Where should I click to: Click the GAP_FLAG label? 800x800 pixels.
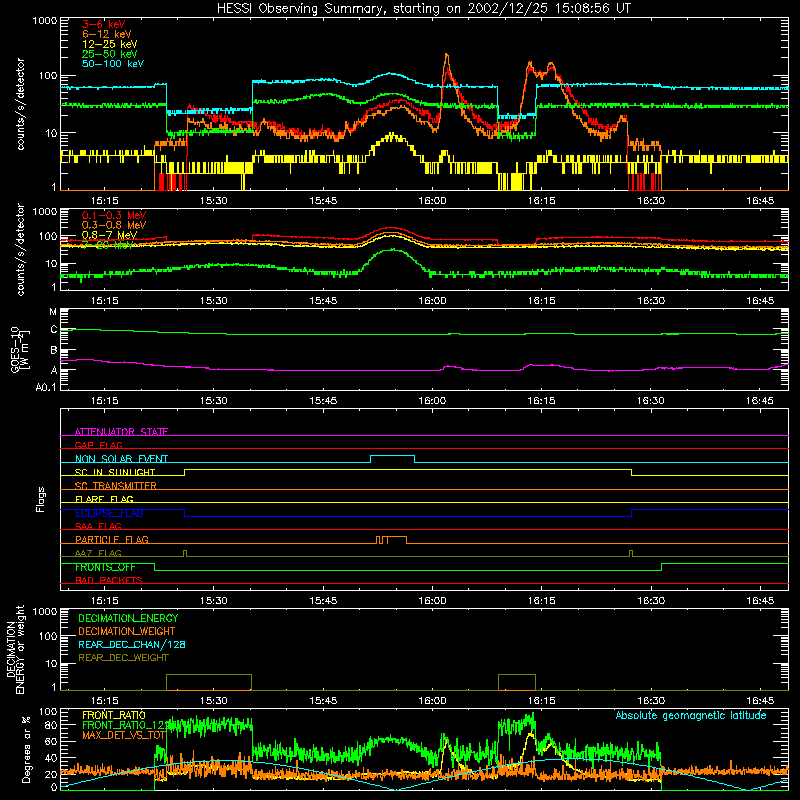(98, 445)
